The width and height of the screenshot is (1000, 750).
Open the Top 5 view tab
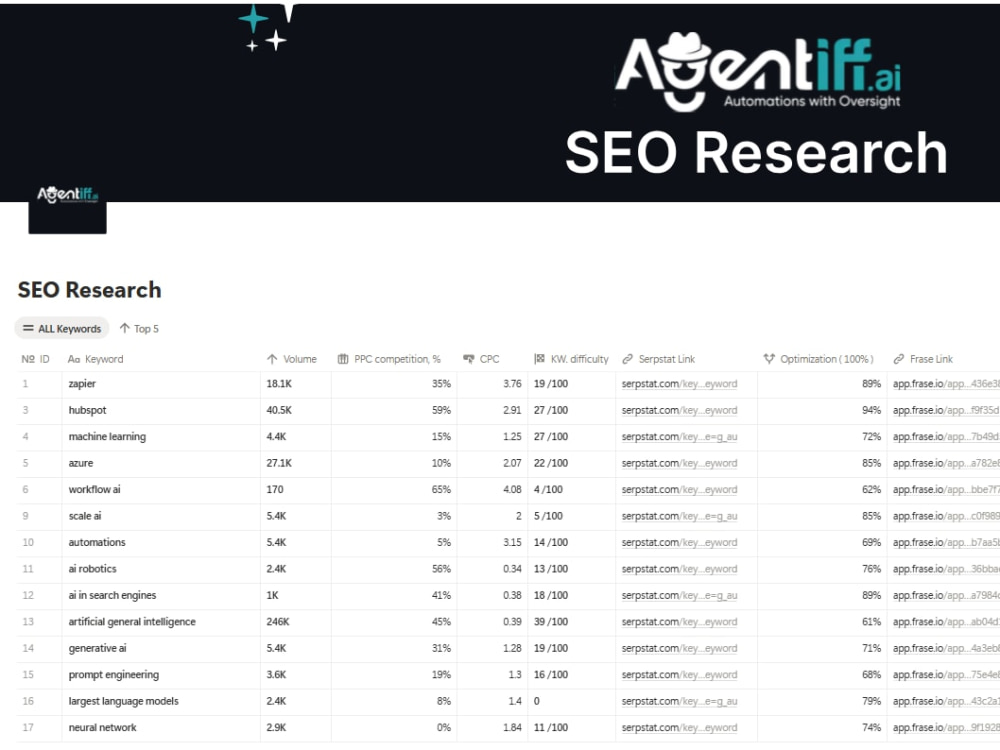[x=139, y=328]
